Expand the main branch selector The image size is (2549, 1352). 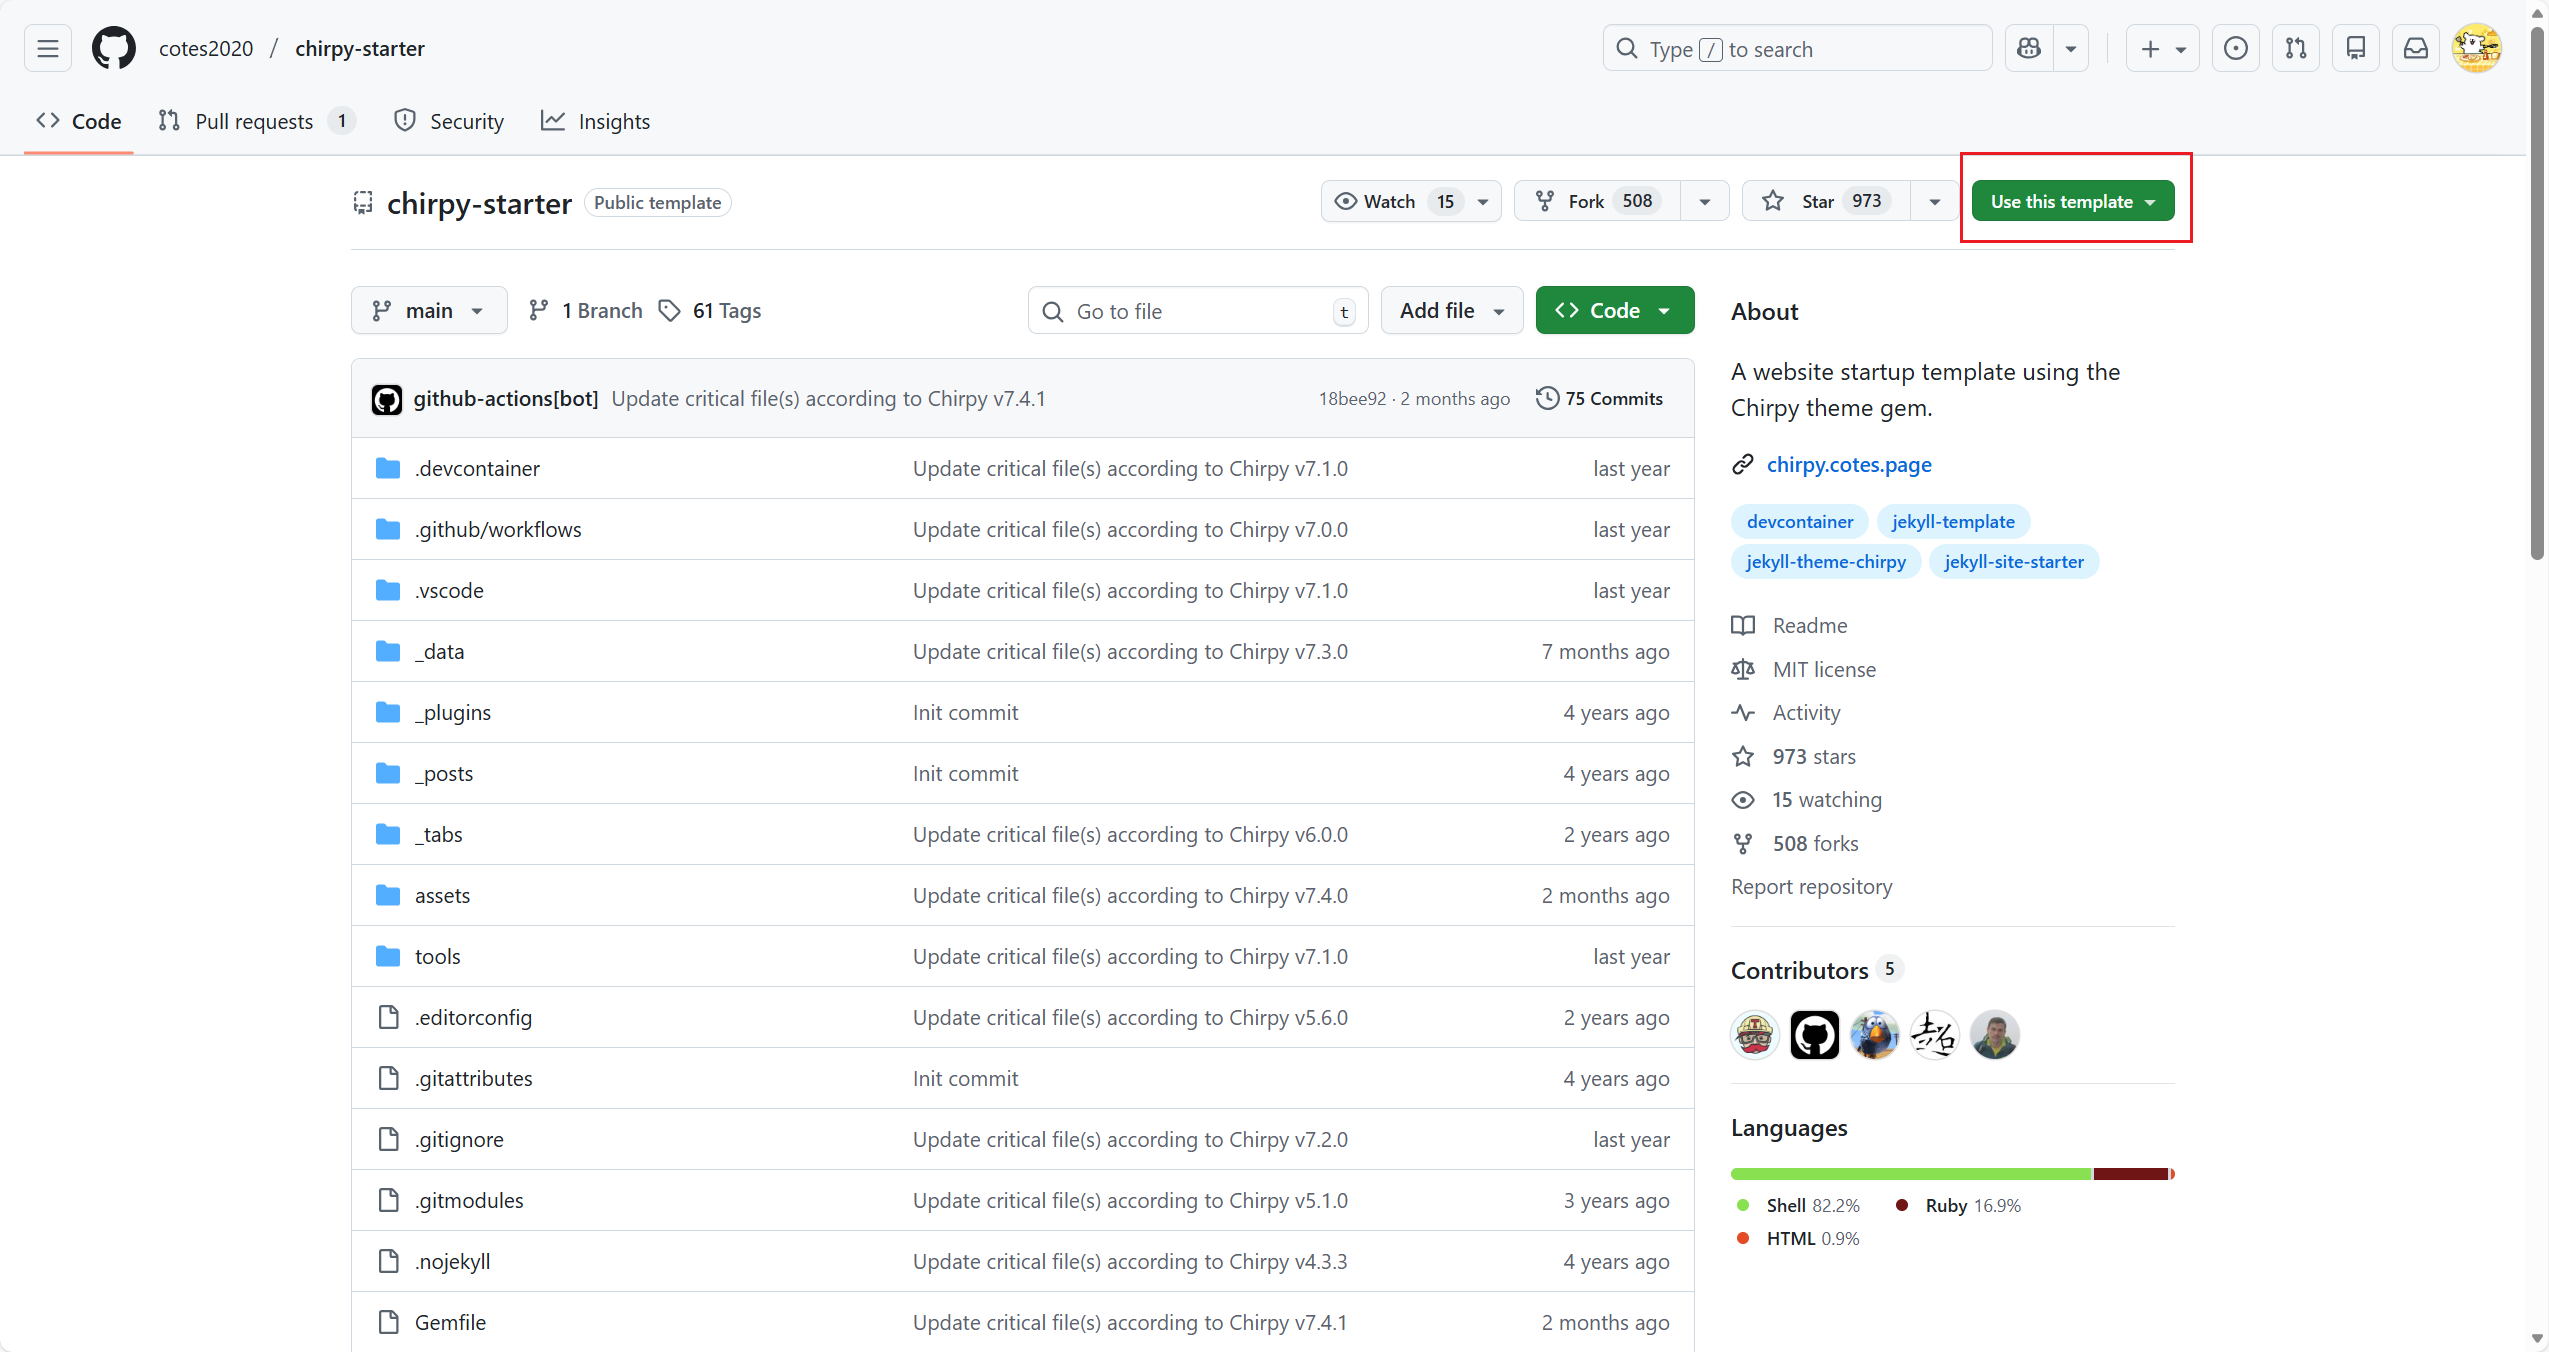[429, 311]
